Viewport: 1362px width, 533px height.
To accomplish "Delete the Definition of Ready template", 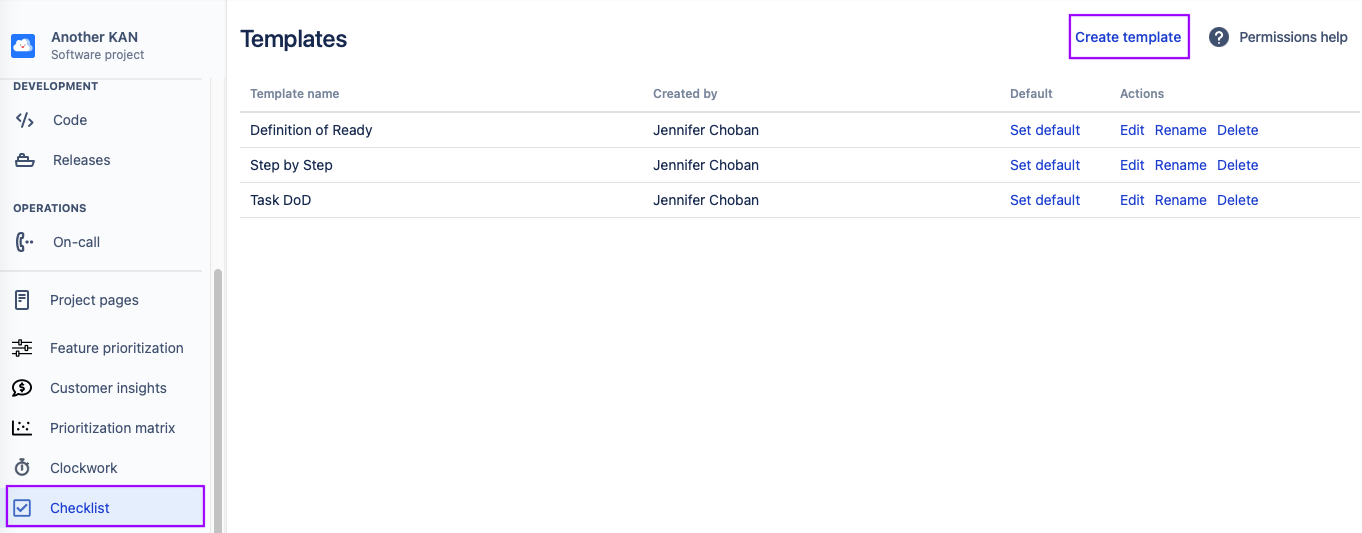I will tap(1237, 130).
